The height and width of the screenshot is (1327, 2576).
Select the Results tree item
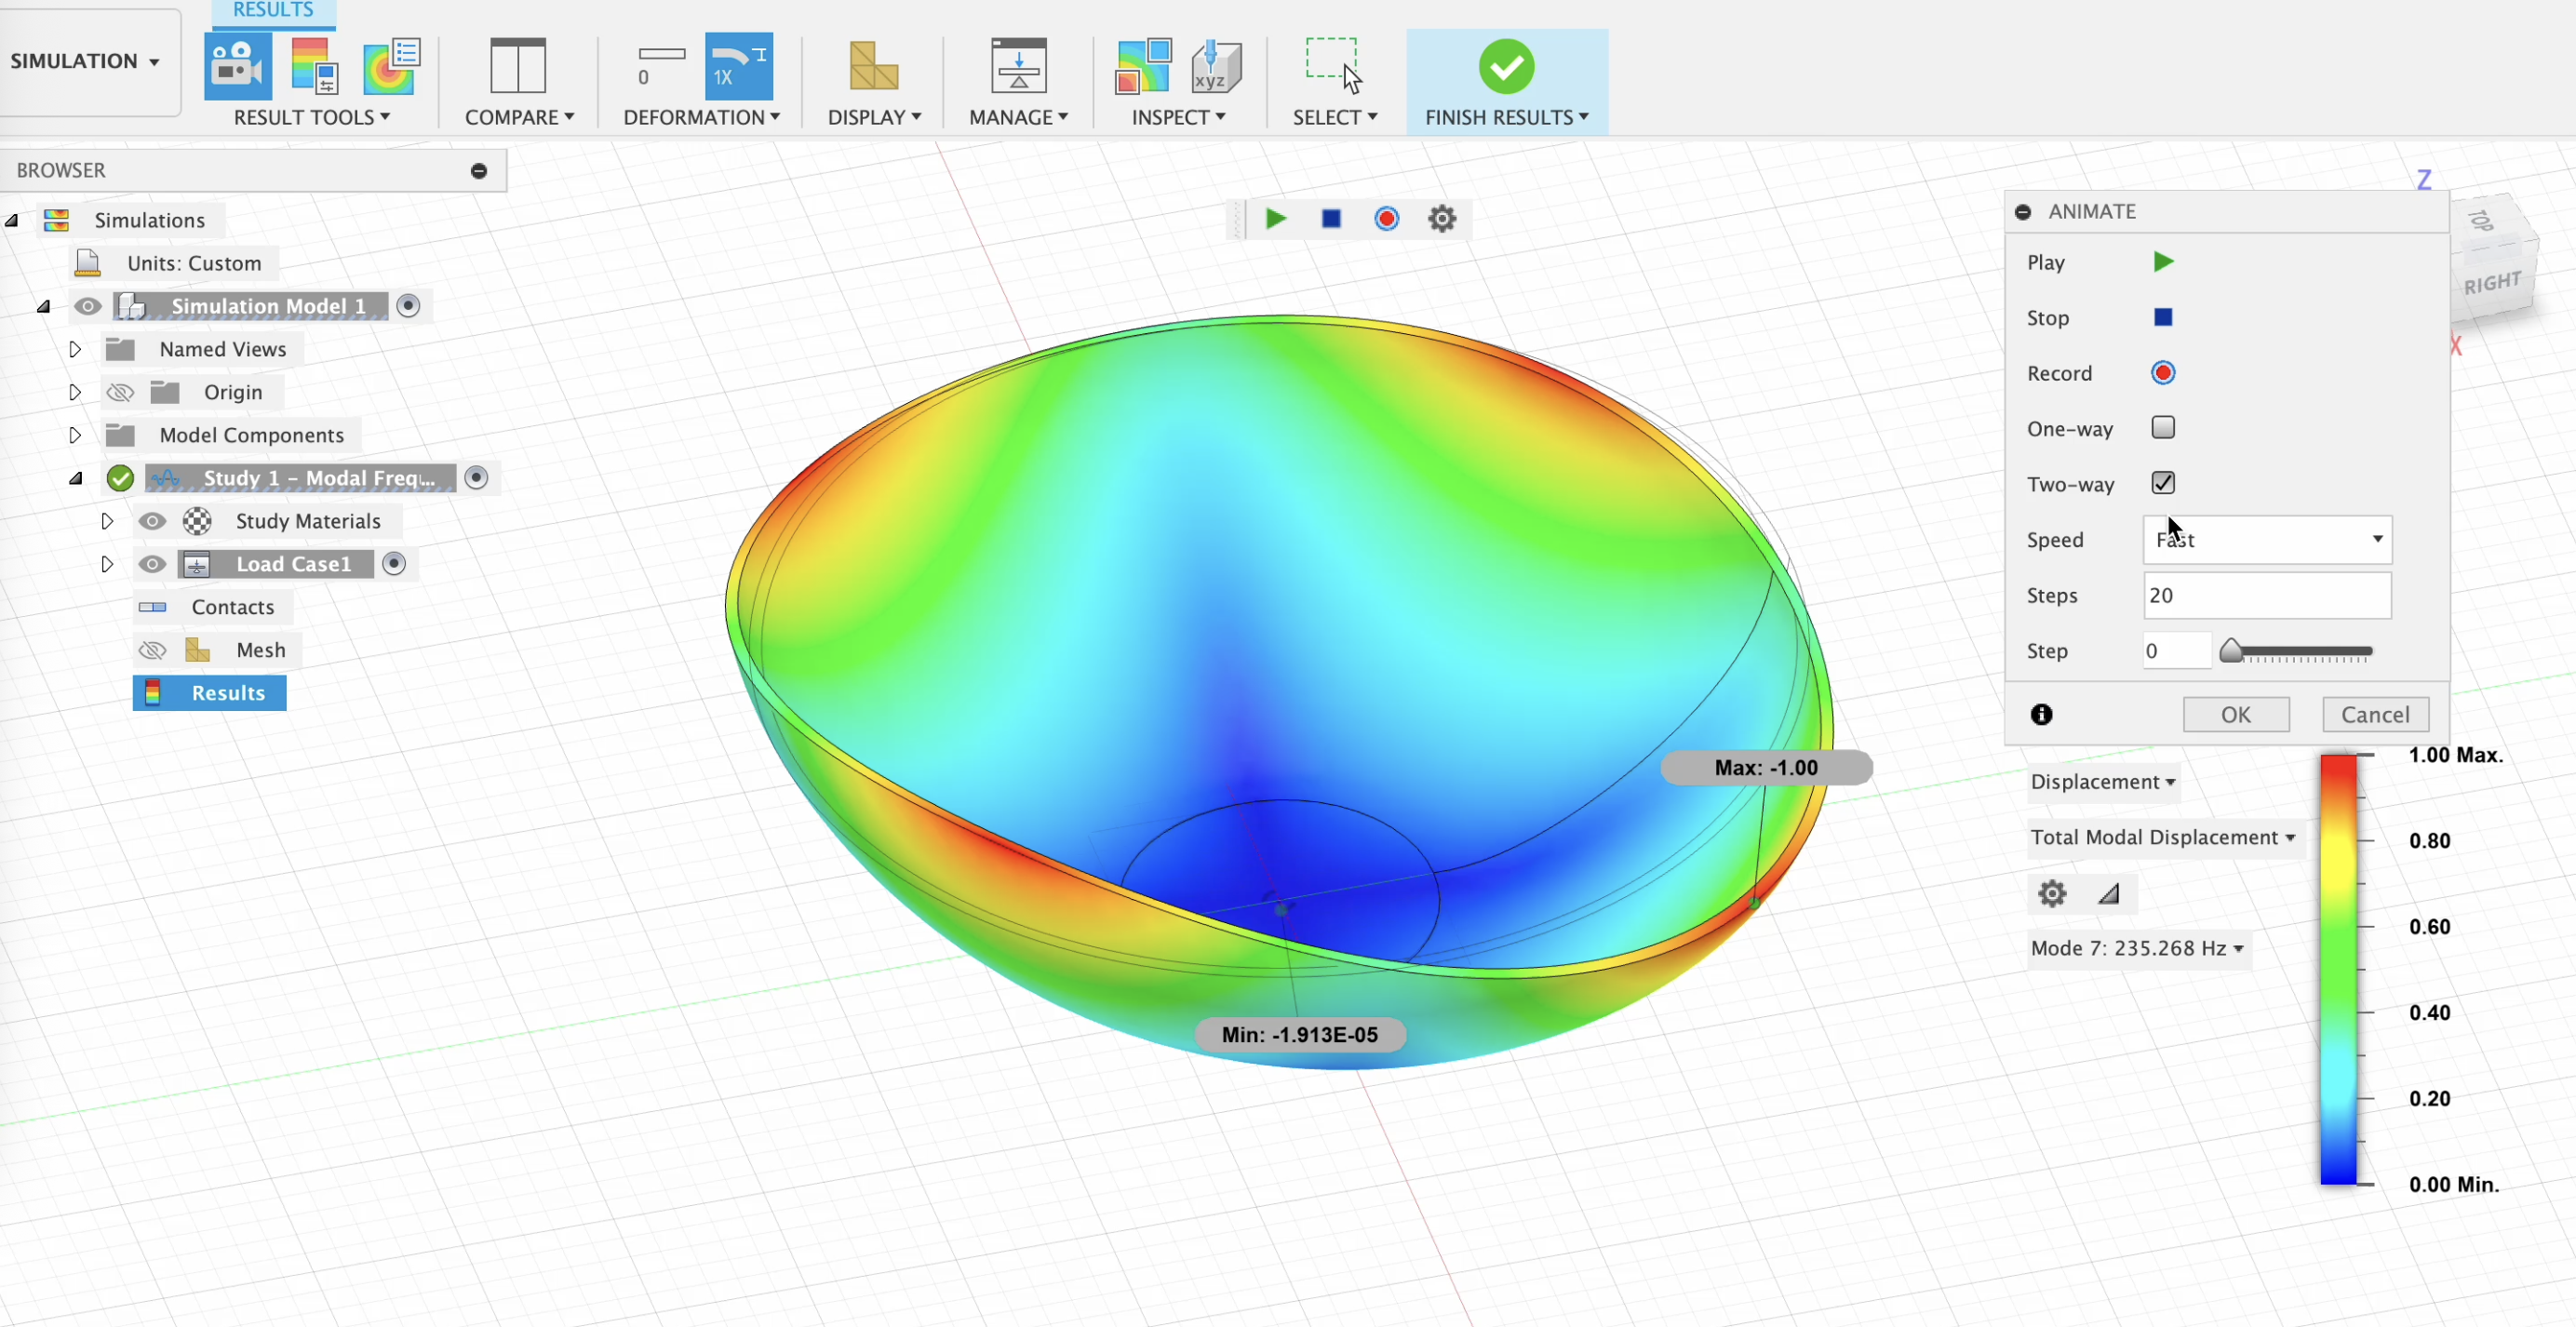pyautogui.click(x=210, y=693)
